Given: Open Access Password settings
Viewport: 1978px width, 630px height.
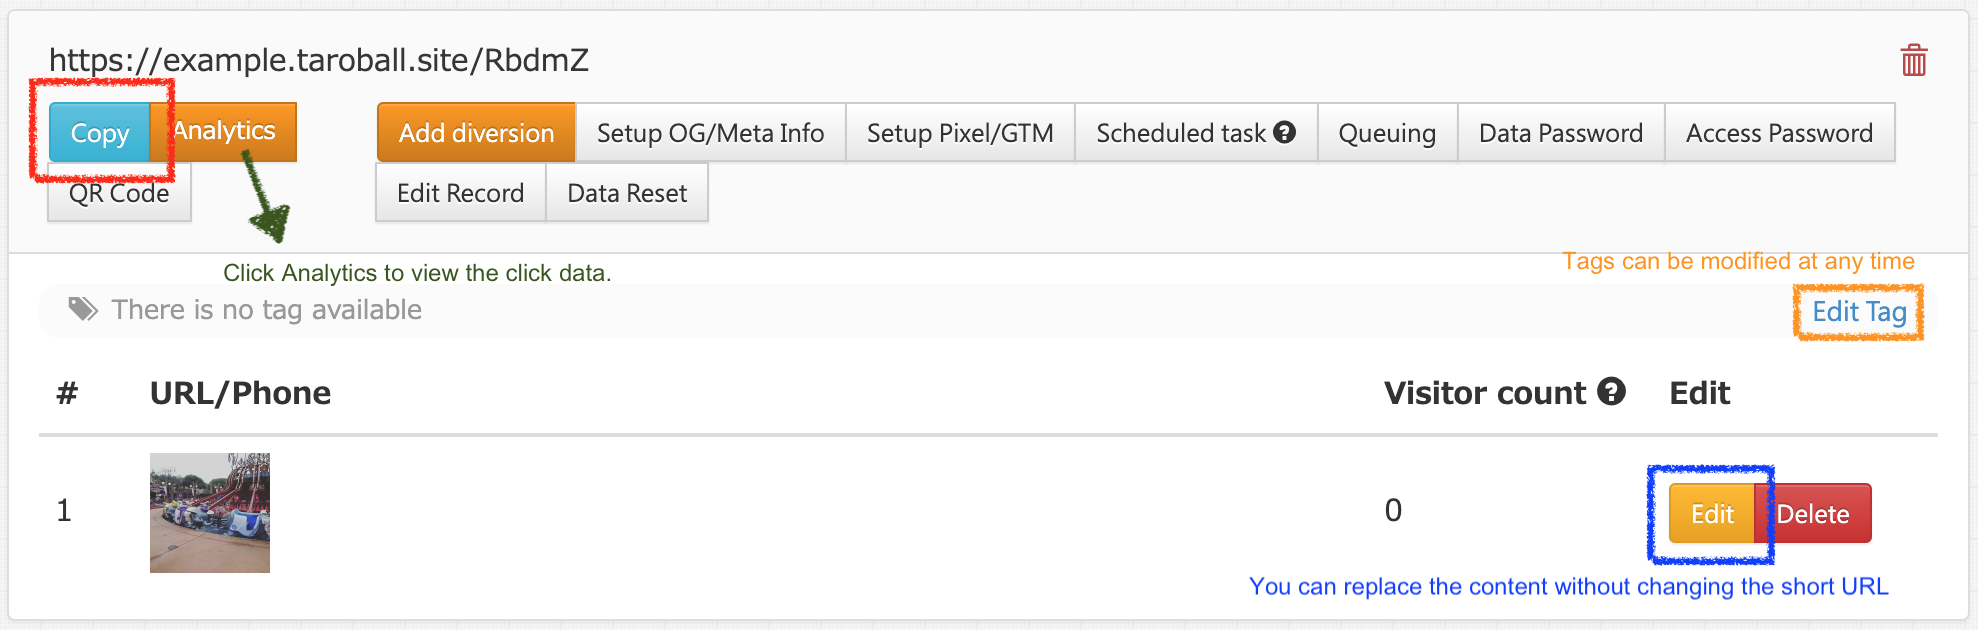Looking at the screenshot, I should point(1779,133).
